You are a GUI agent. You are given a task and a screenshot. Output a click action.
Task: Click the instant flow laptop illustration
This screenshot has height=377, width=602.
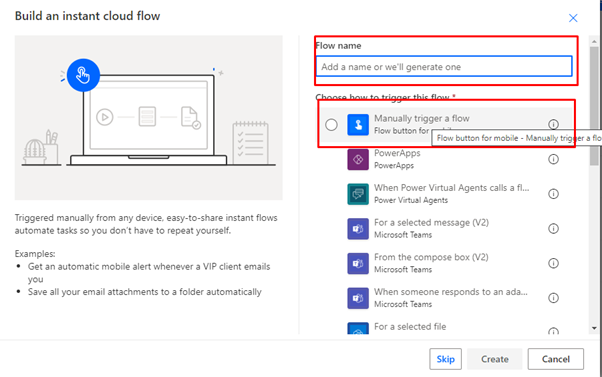[149, 117]
